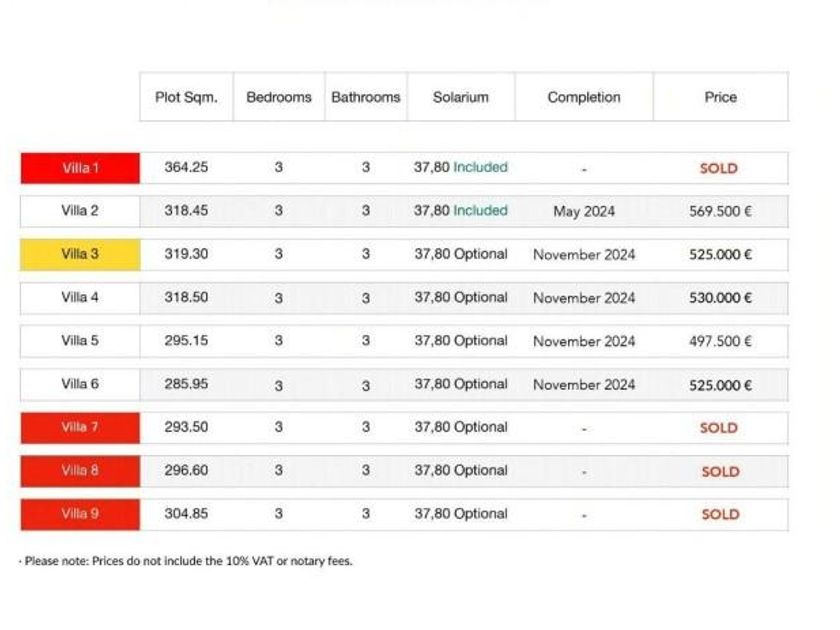Click the May 2024 completion date
This screenshot has width=840, height=630.
(x=584, y=211)
